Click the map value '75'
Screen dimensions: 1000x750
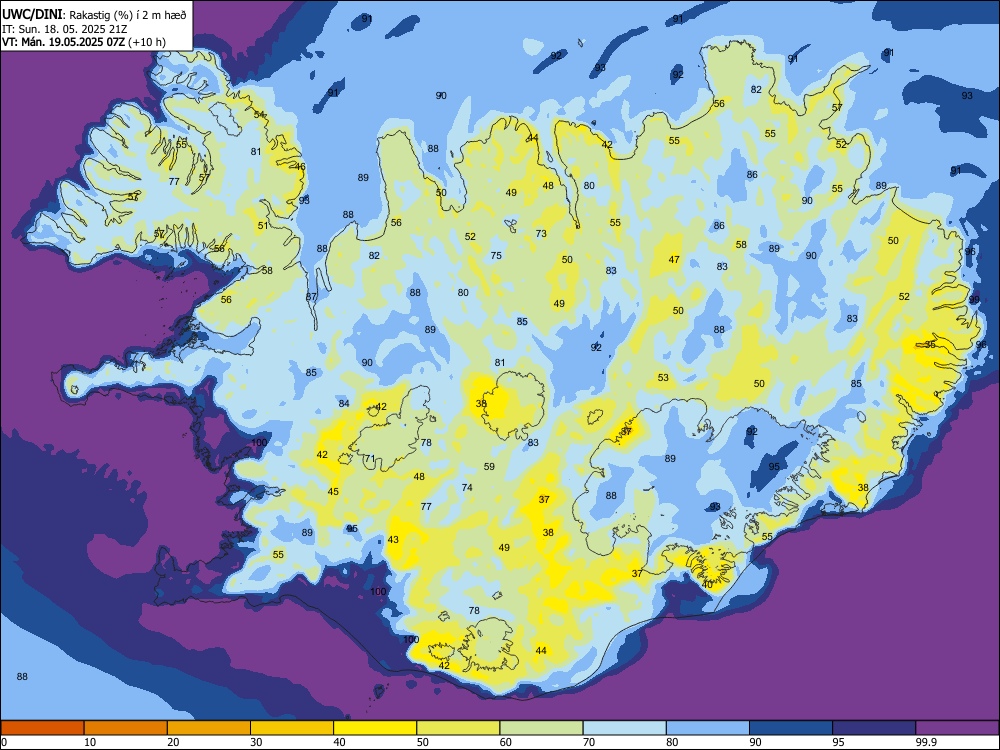(x=496, y=255)
